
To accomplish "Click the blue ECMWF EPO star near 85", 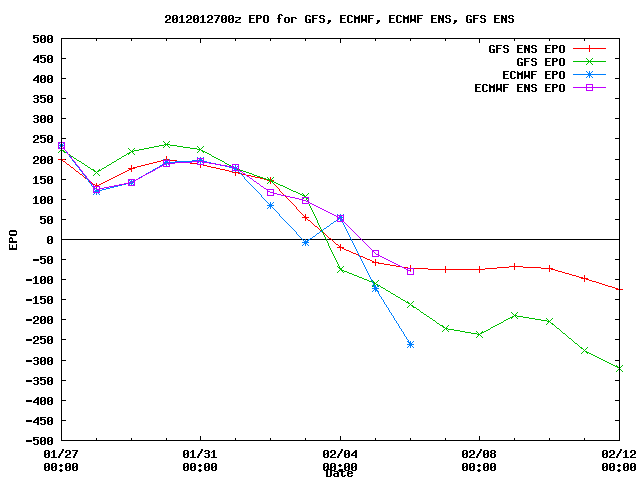I will (270, 206).
